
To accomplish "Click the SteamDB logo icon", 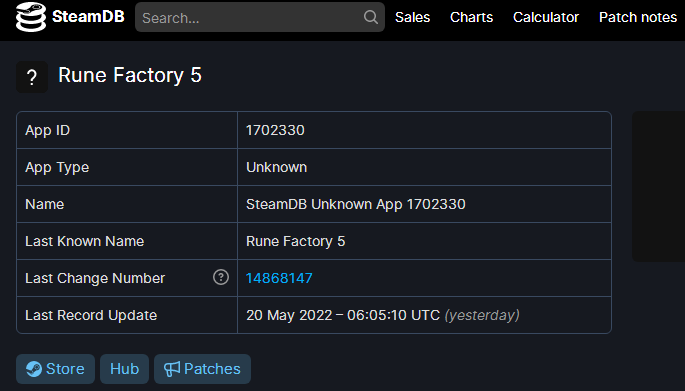I will coord(31,17).
